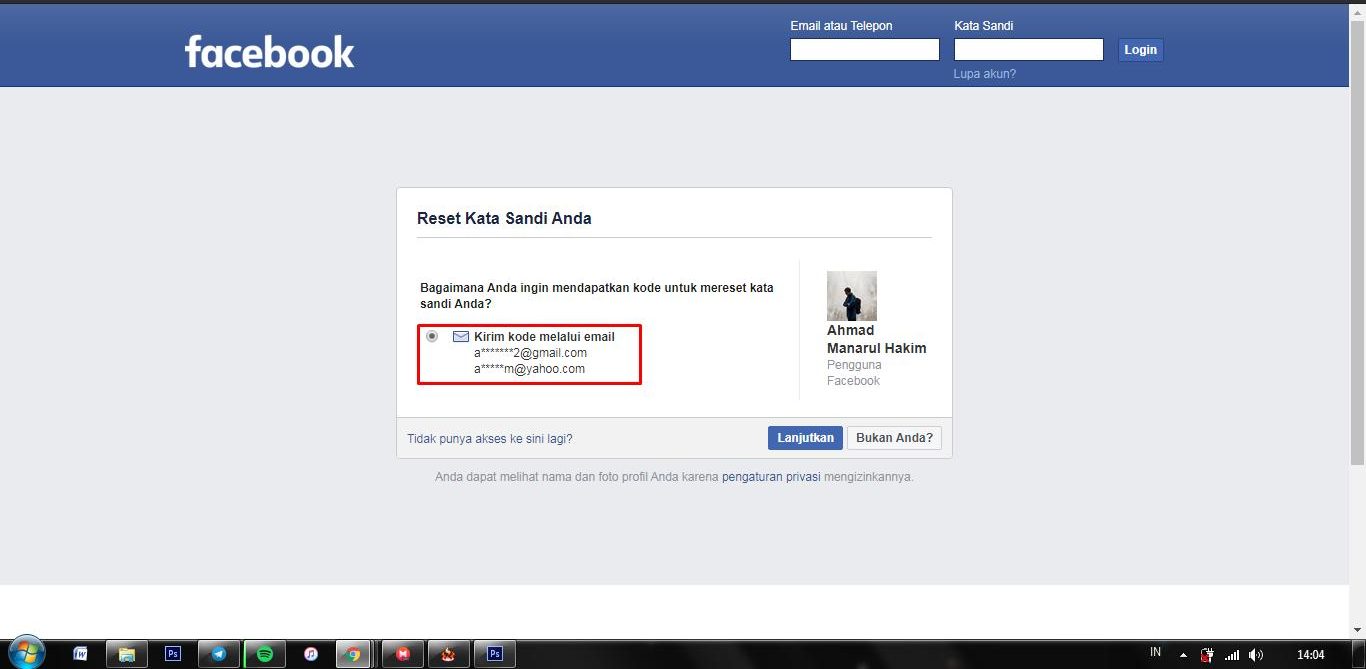Open Spotify from the taskbar

coord(265,654)
